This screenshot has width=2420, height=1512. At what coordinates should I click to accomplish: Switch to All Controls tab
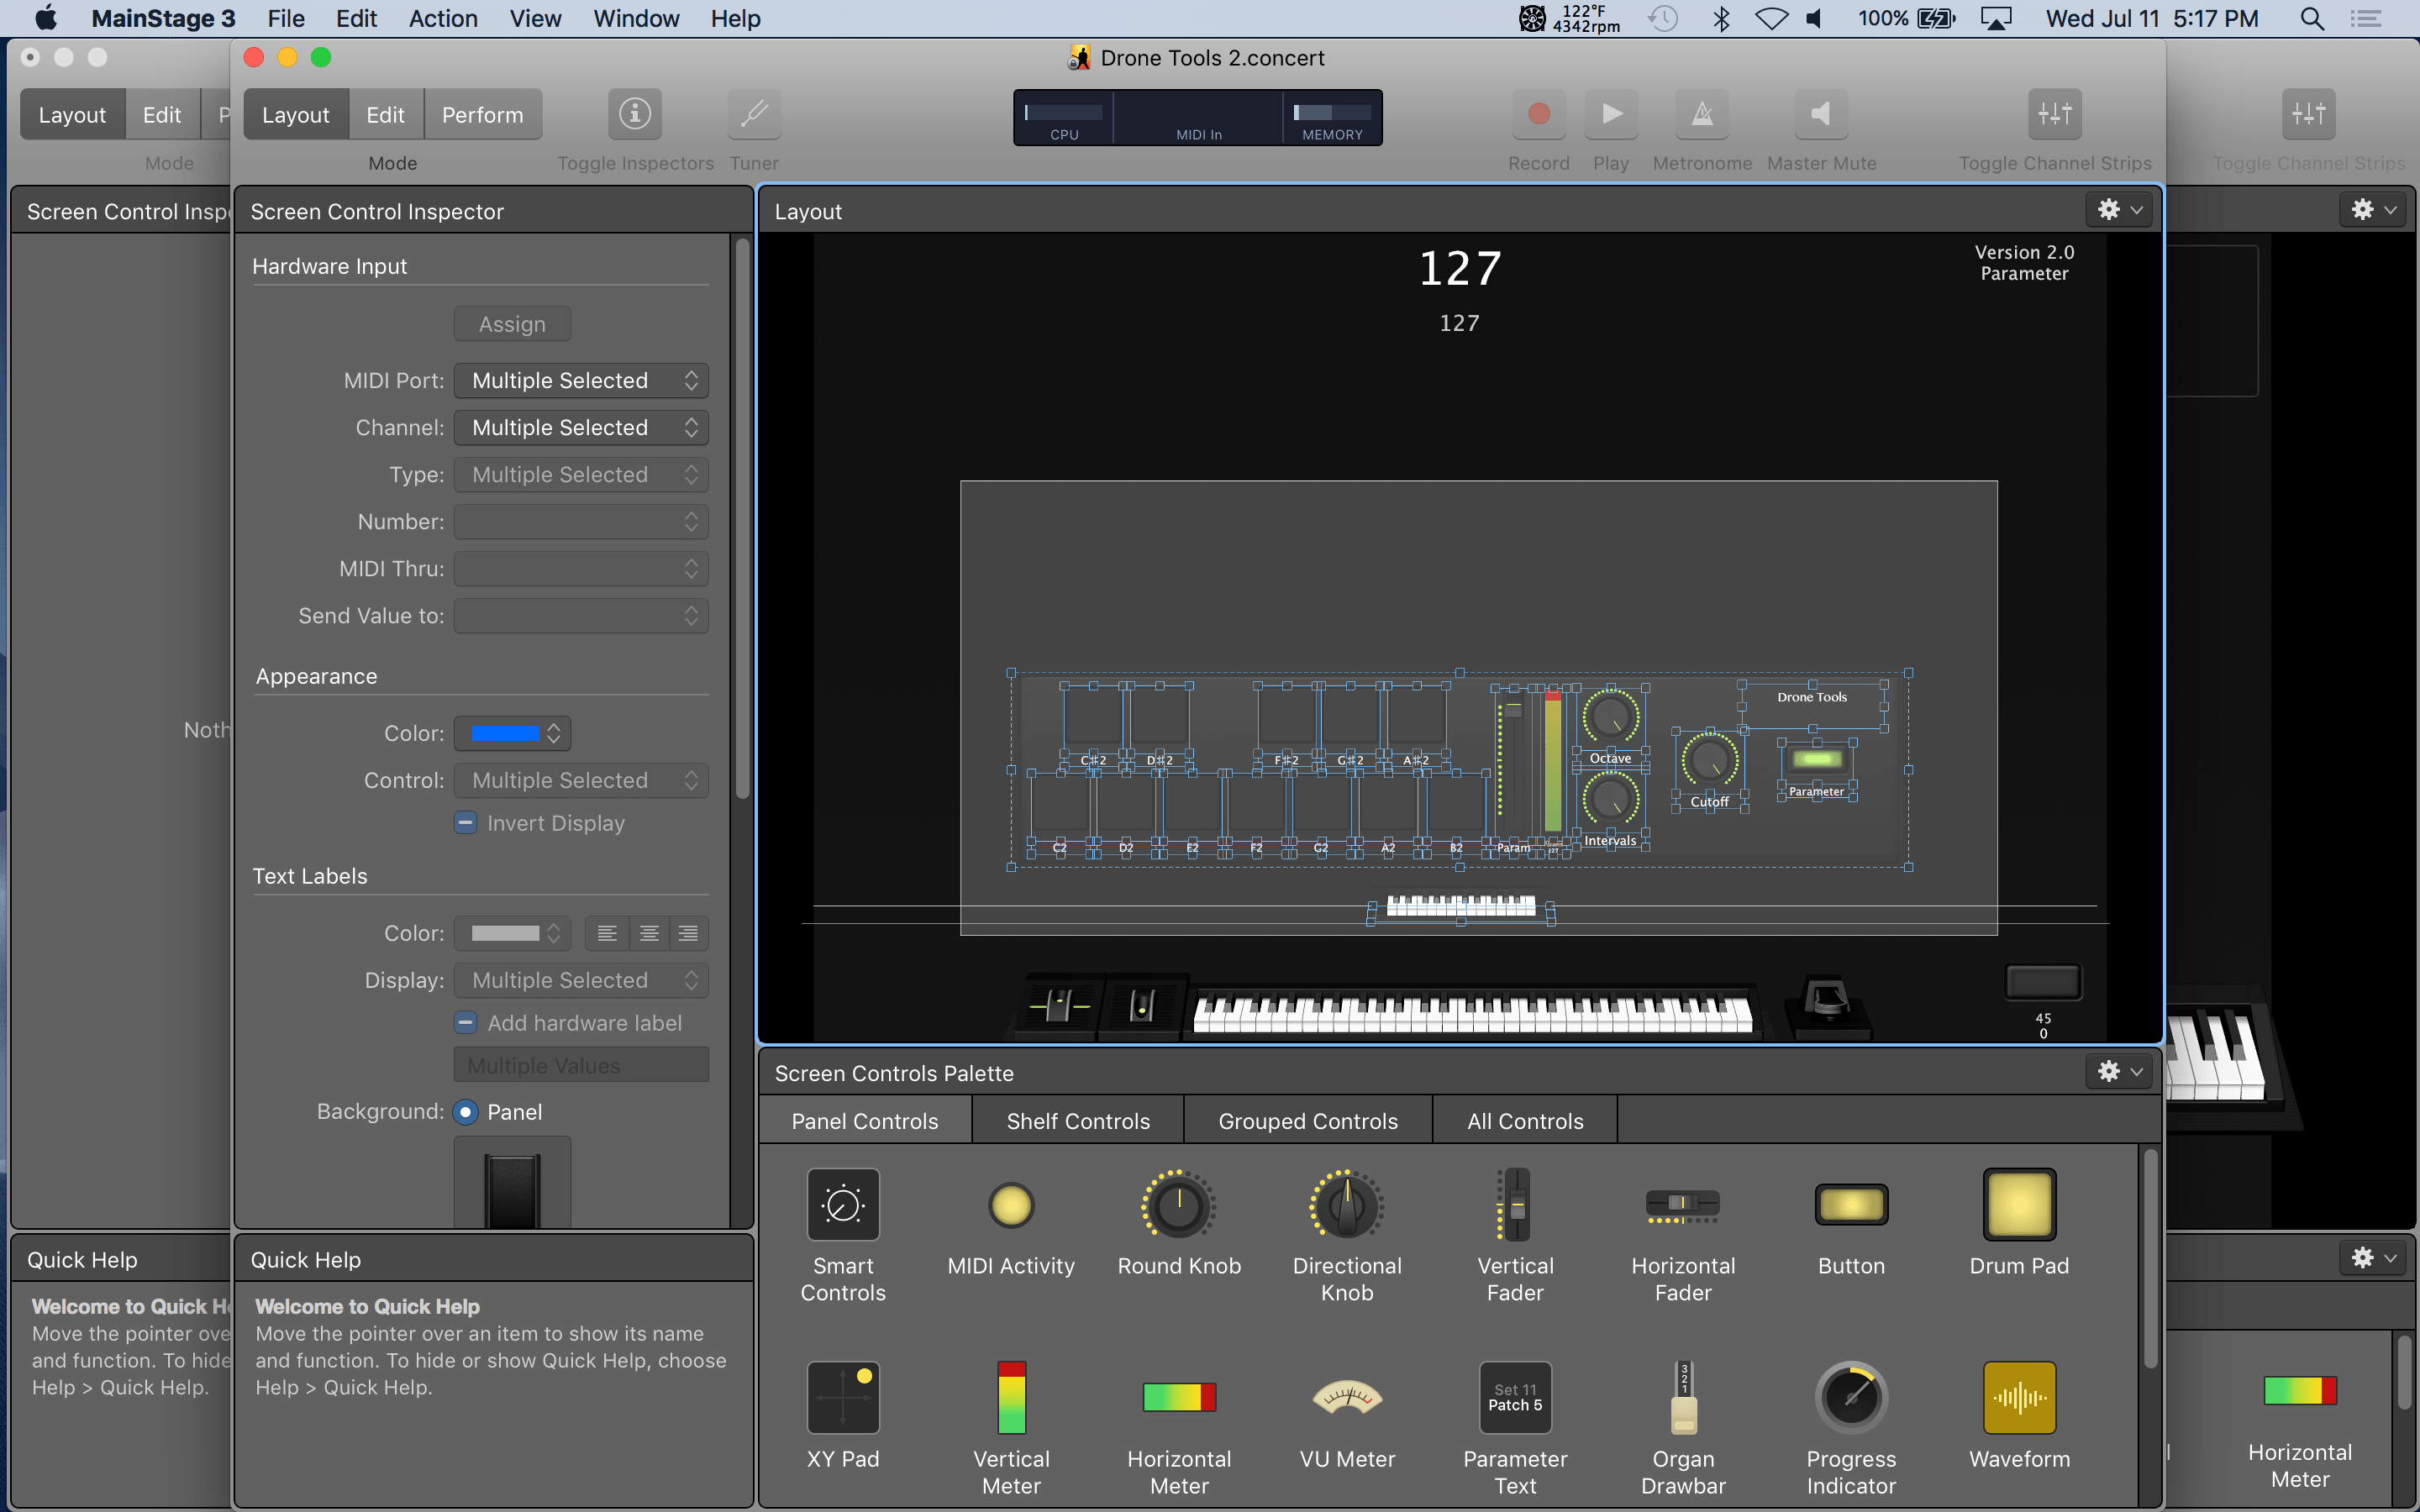pos(1525,1121)
